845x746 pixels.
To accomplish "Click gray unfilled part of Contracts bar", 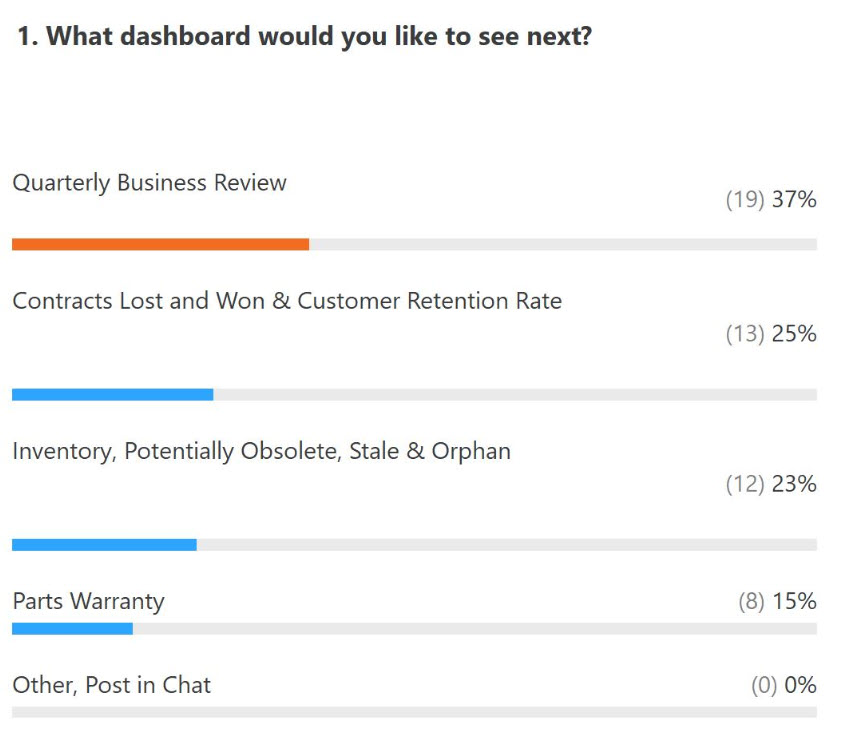I will tap(515, 395).
